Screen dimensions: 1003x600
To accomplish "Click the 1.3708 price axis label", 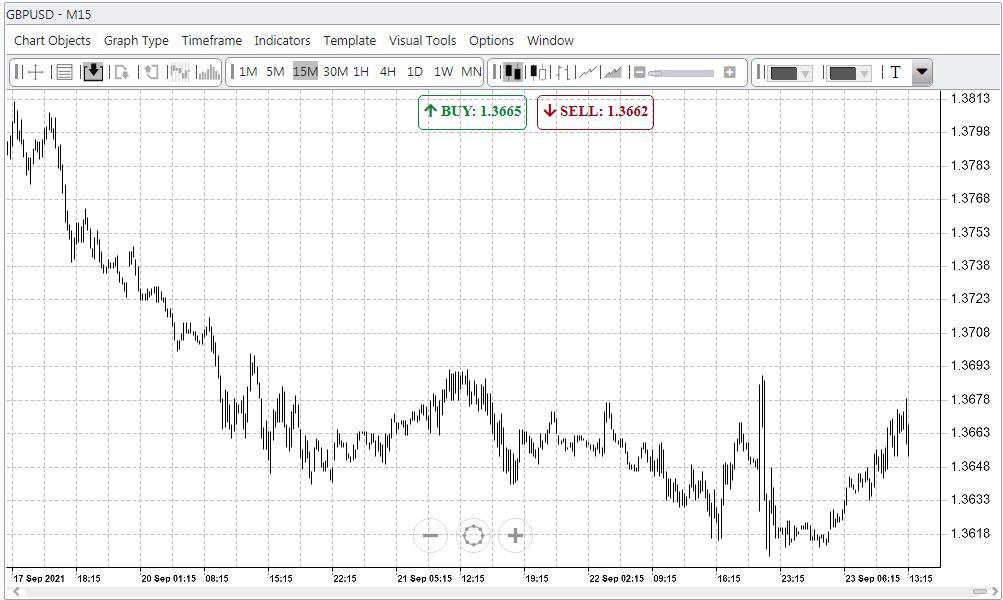I will tap(970, 332).
